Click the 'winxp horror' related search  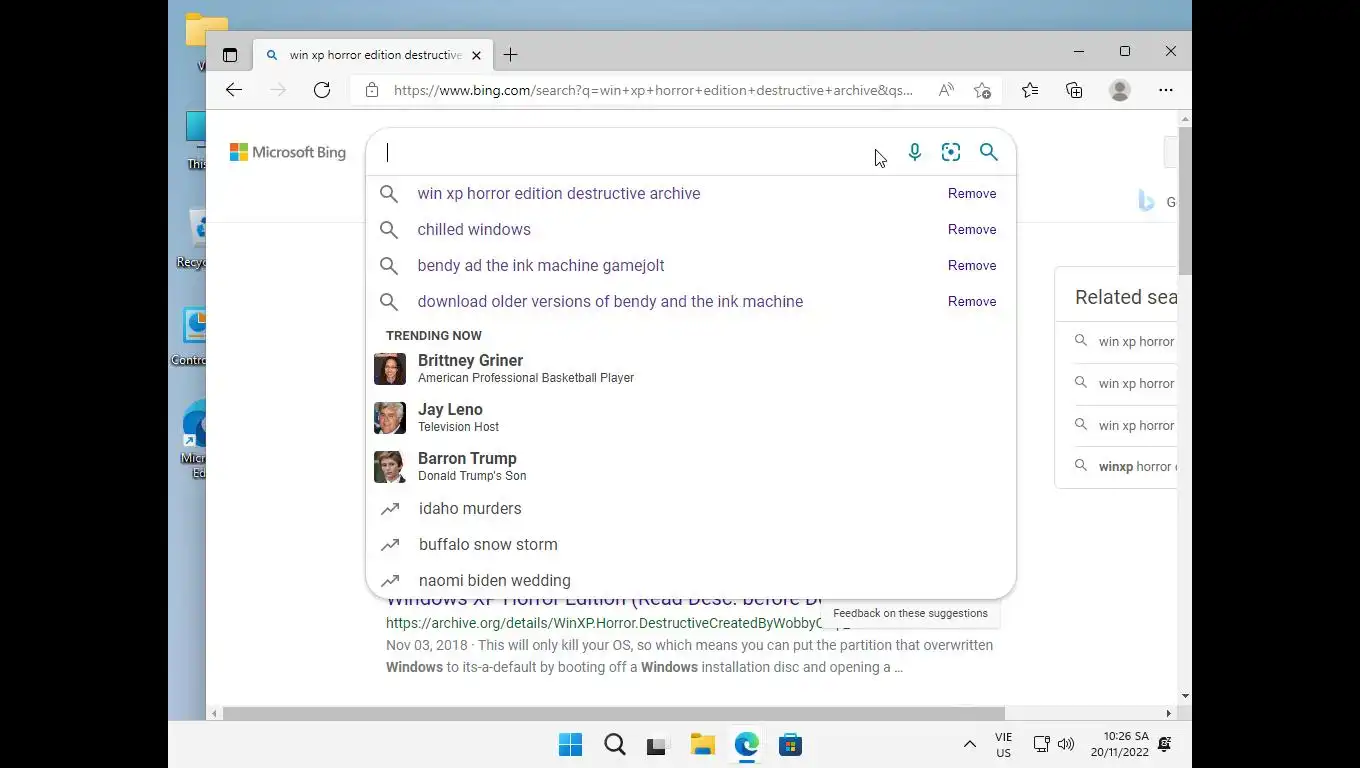tap(1137, 466)
